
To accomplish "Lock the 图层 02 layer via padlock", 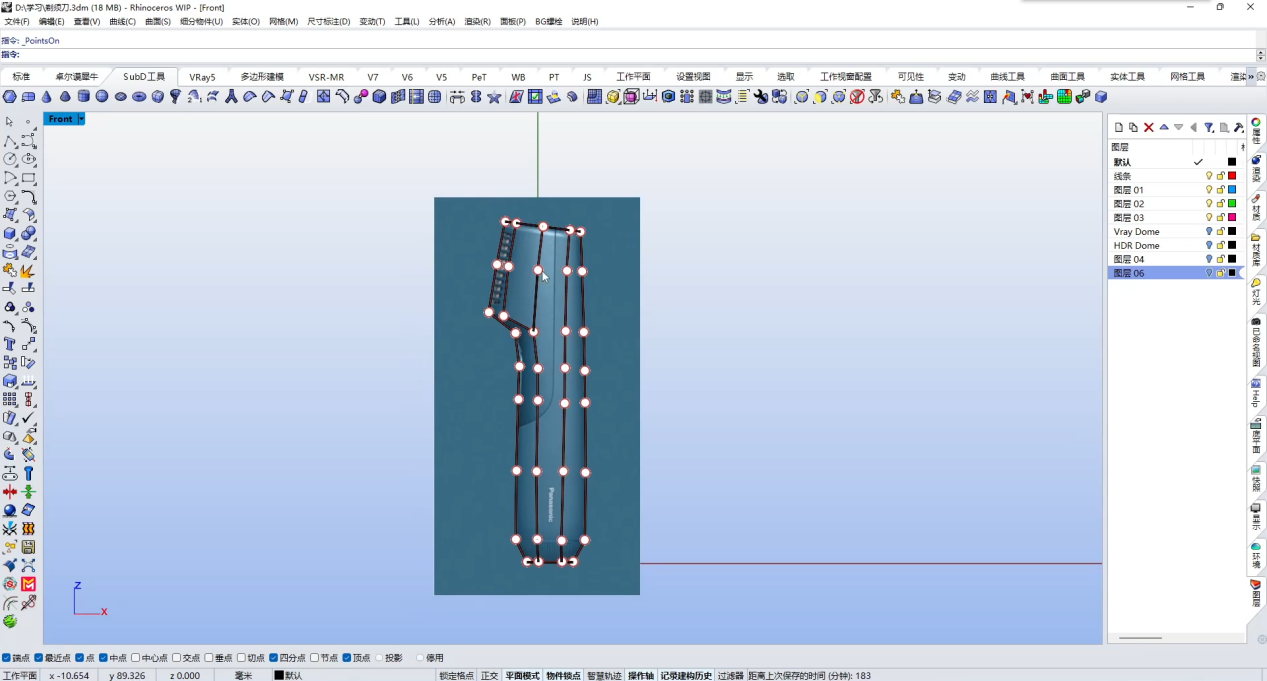I will 1220,204.
